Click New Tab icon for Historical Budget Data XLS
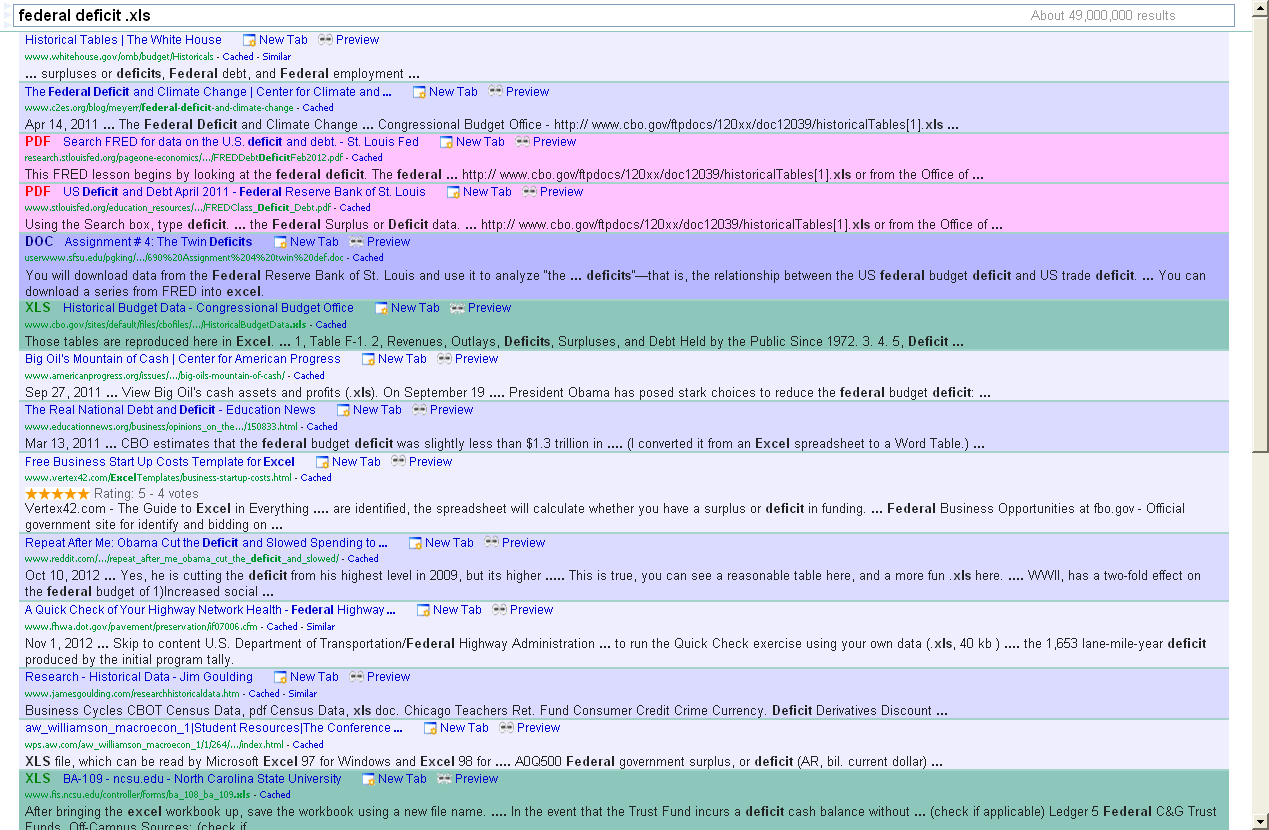The image size is (1269, 830). pyautogui.click(x=382, y=308)
